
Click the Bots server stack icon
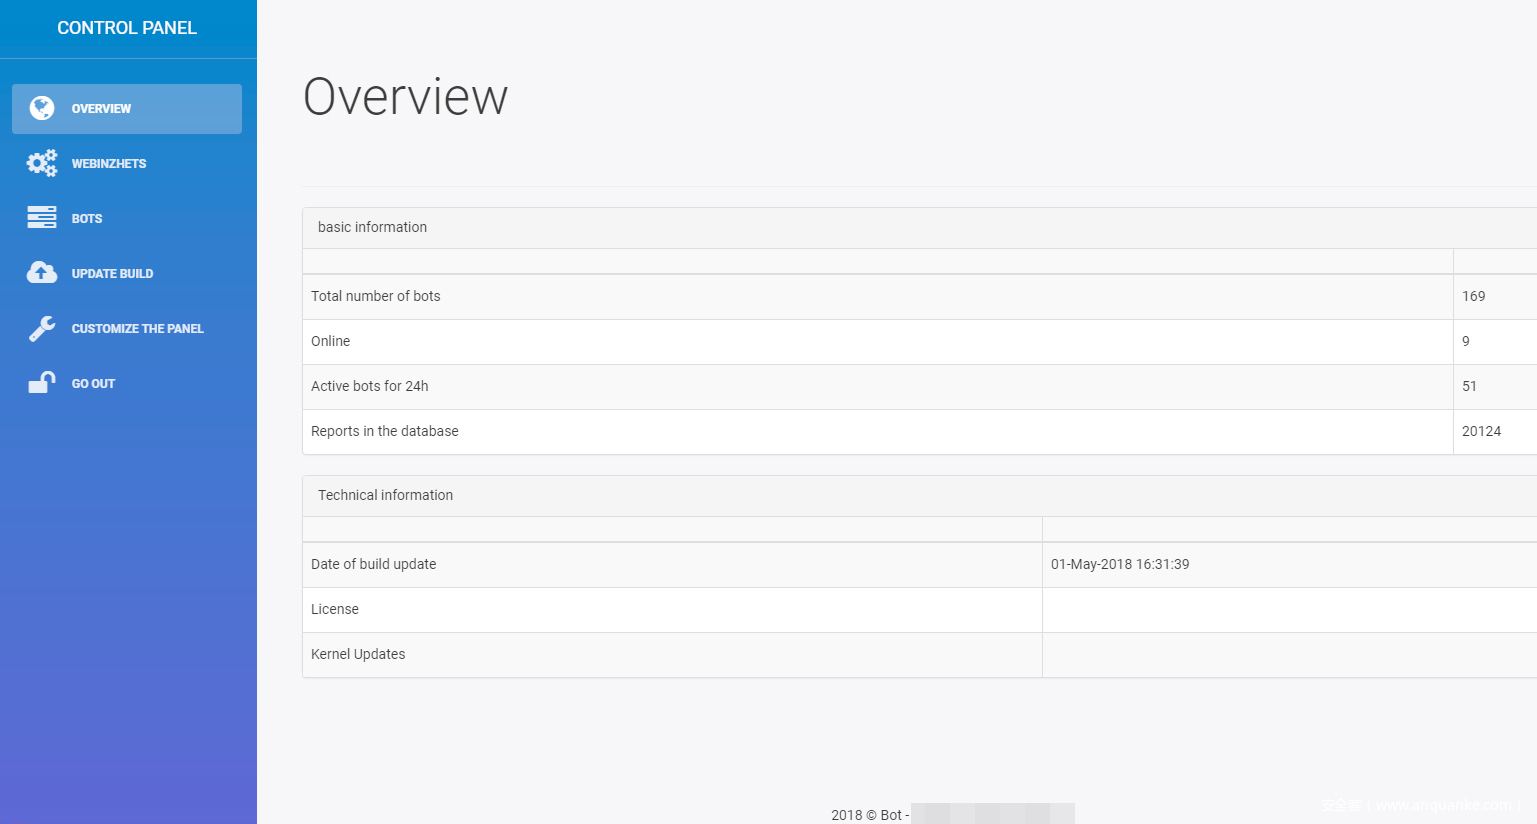42,217
